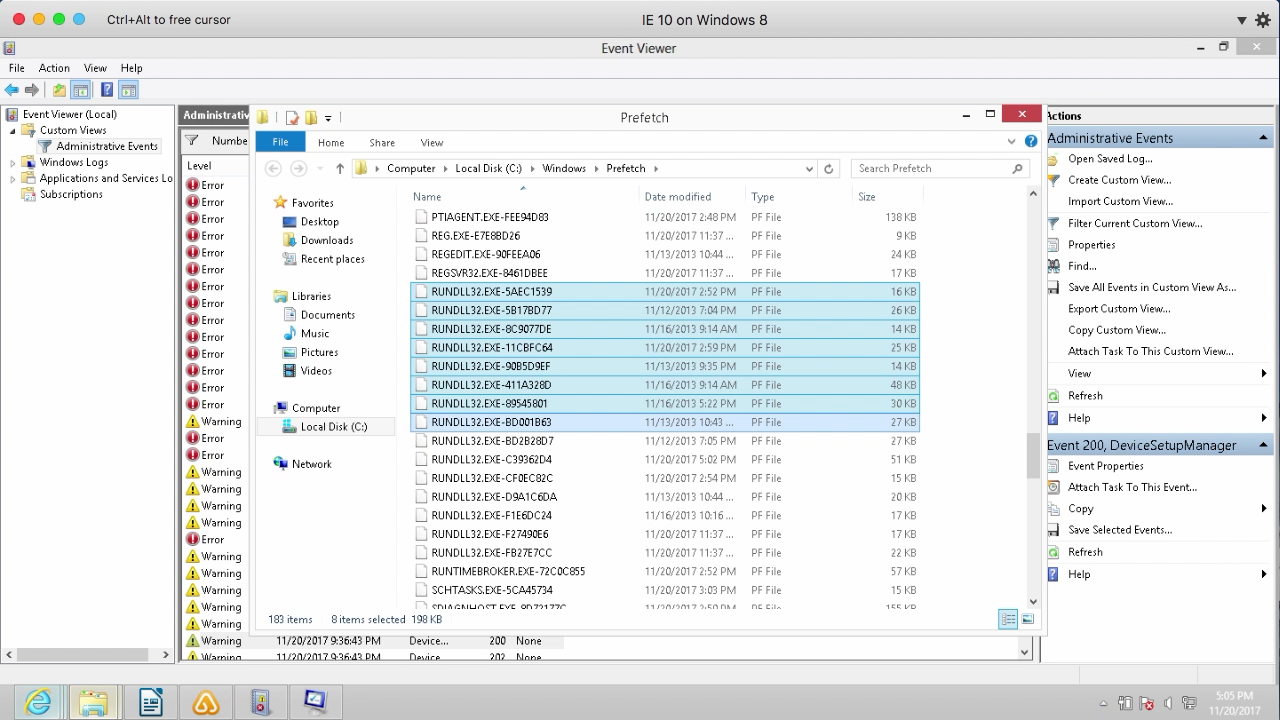Select Local Disk (C:) in navigation pane
The width and height of the screenshot is (1280, 720).
click(x=333, y=427)
